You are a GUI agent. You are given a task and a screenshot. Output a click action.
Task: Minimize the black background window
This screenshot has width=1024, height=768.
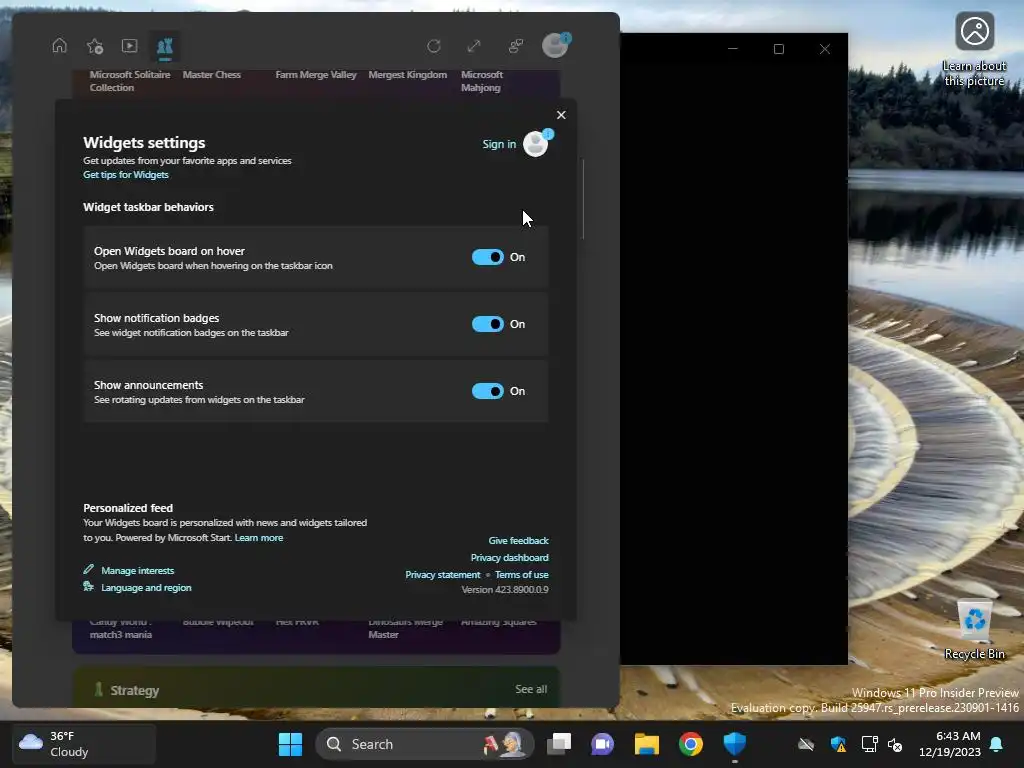(x=733, y=49)
